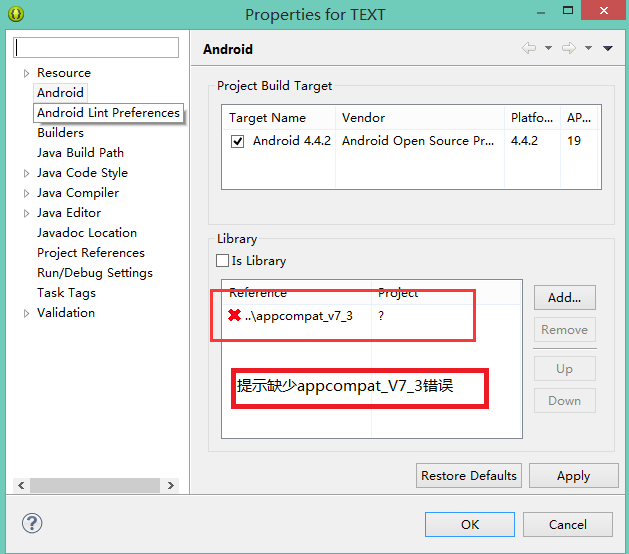Open the Project References page
This screenshot has width=629, height=554.
pos(91,253)
